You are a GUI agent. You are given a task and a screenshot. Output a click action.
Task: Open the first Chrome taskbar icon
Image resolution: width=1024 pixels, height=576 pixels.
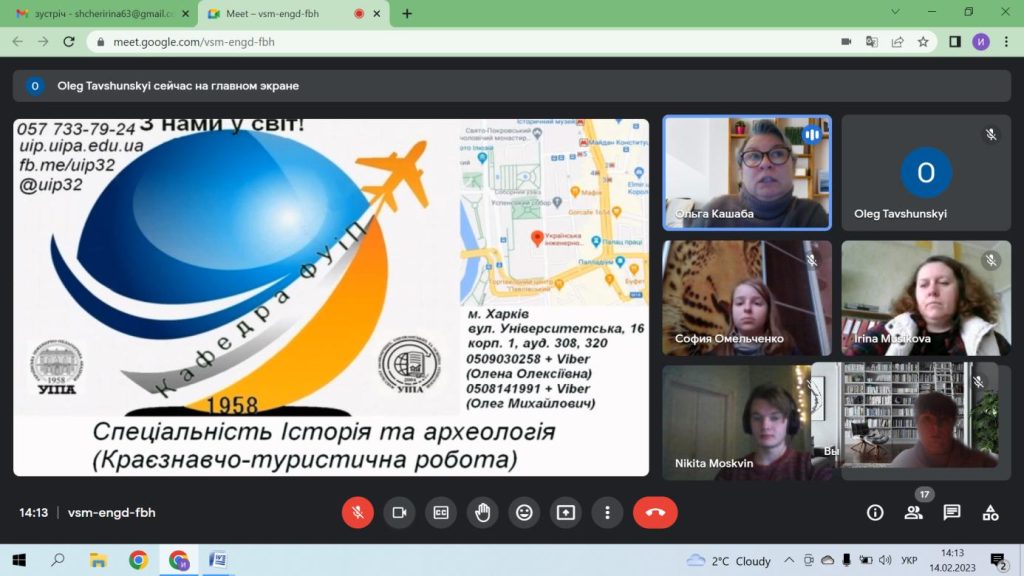(x=138, y=560)
